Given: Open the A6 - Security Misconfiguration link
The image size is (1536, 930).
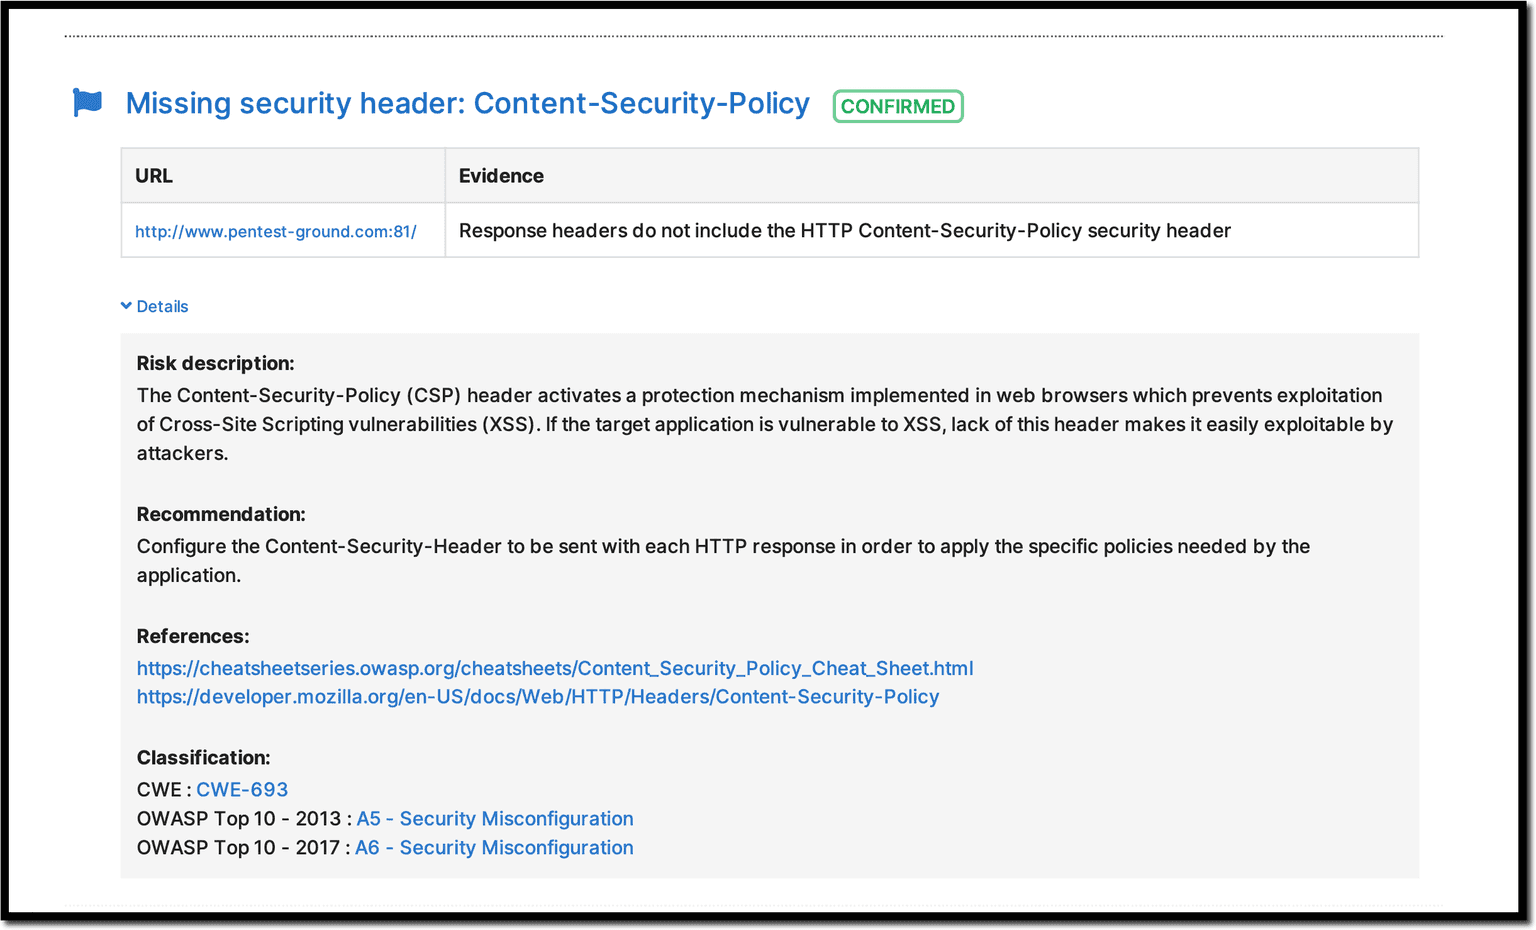Looking at the screenshot, I should [494, 848].
